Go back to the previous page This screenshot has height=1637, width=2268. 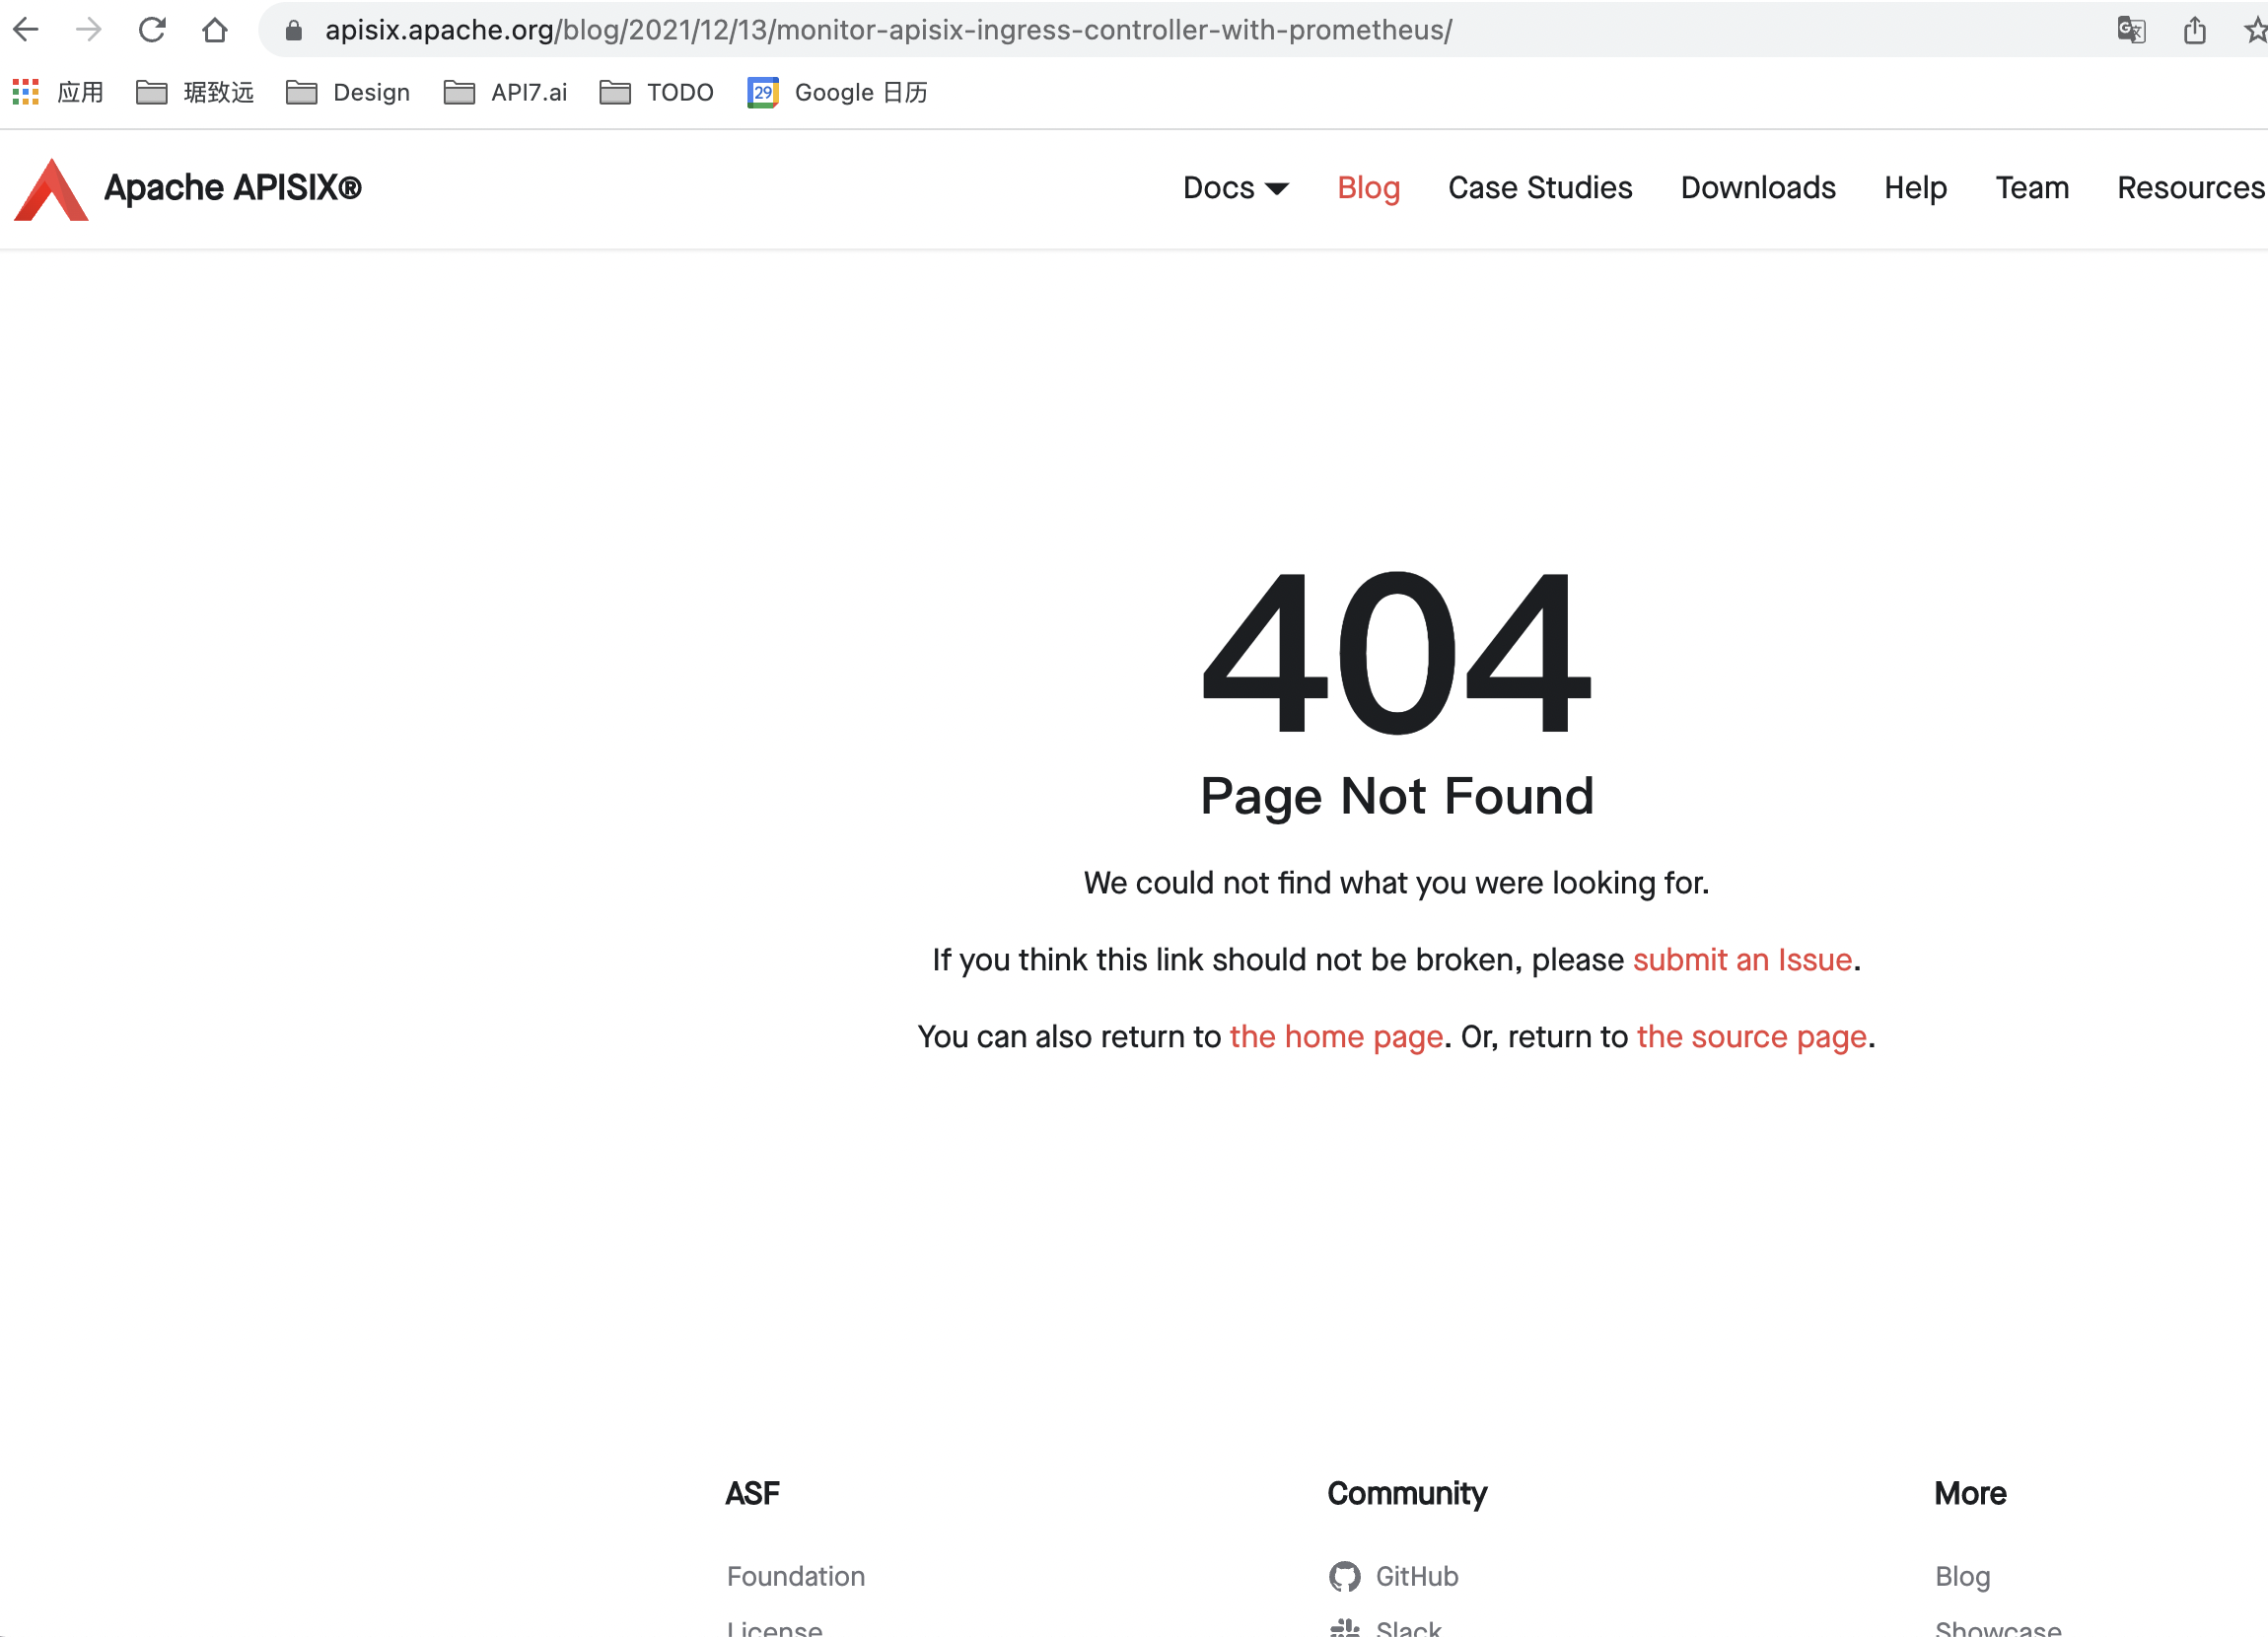[x=26, y=30]
